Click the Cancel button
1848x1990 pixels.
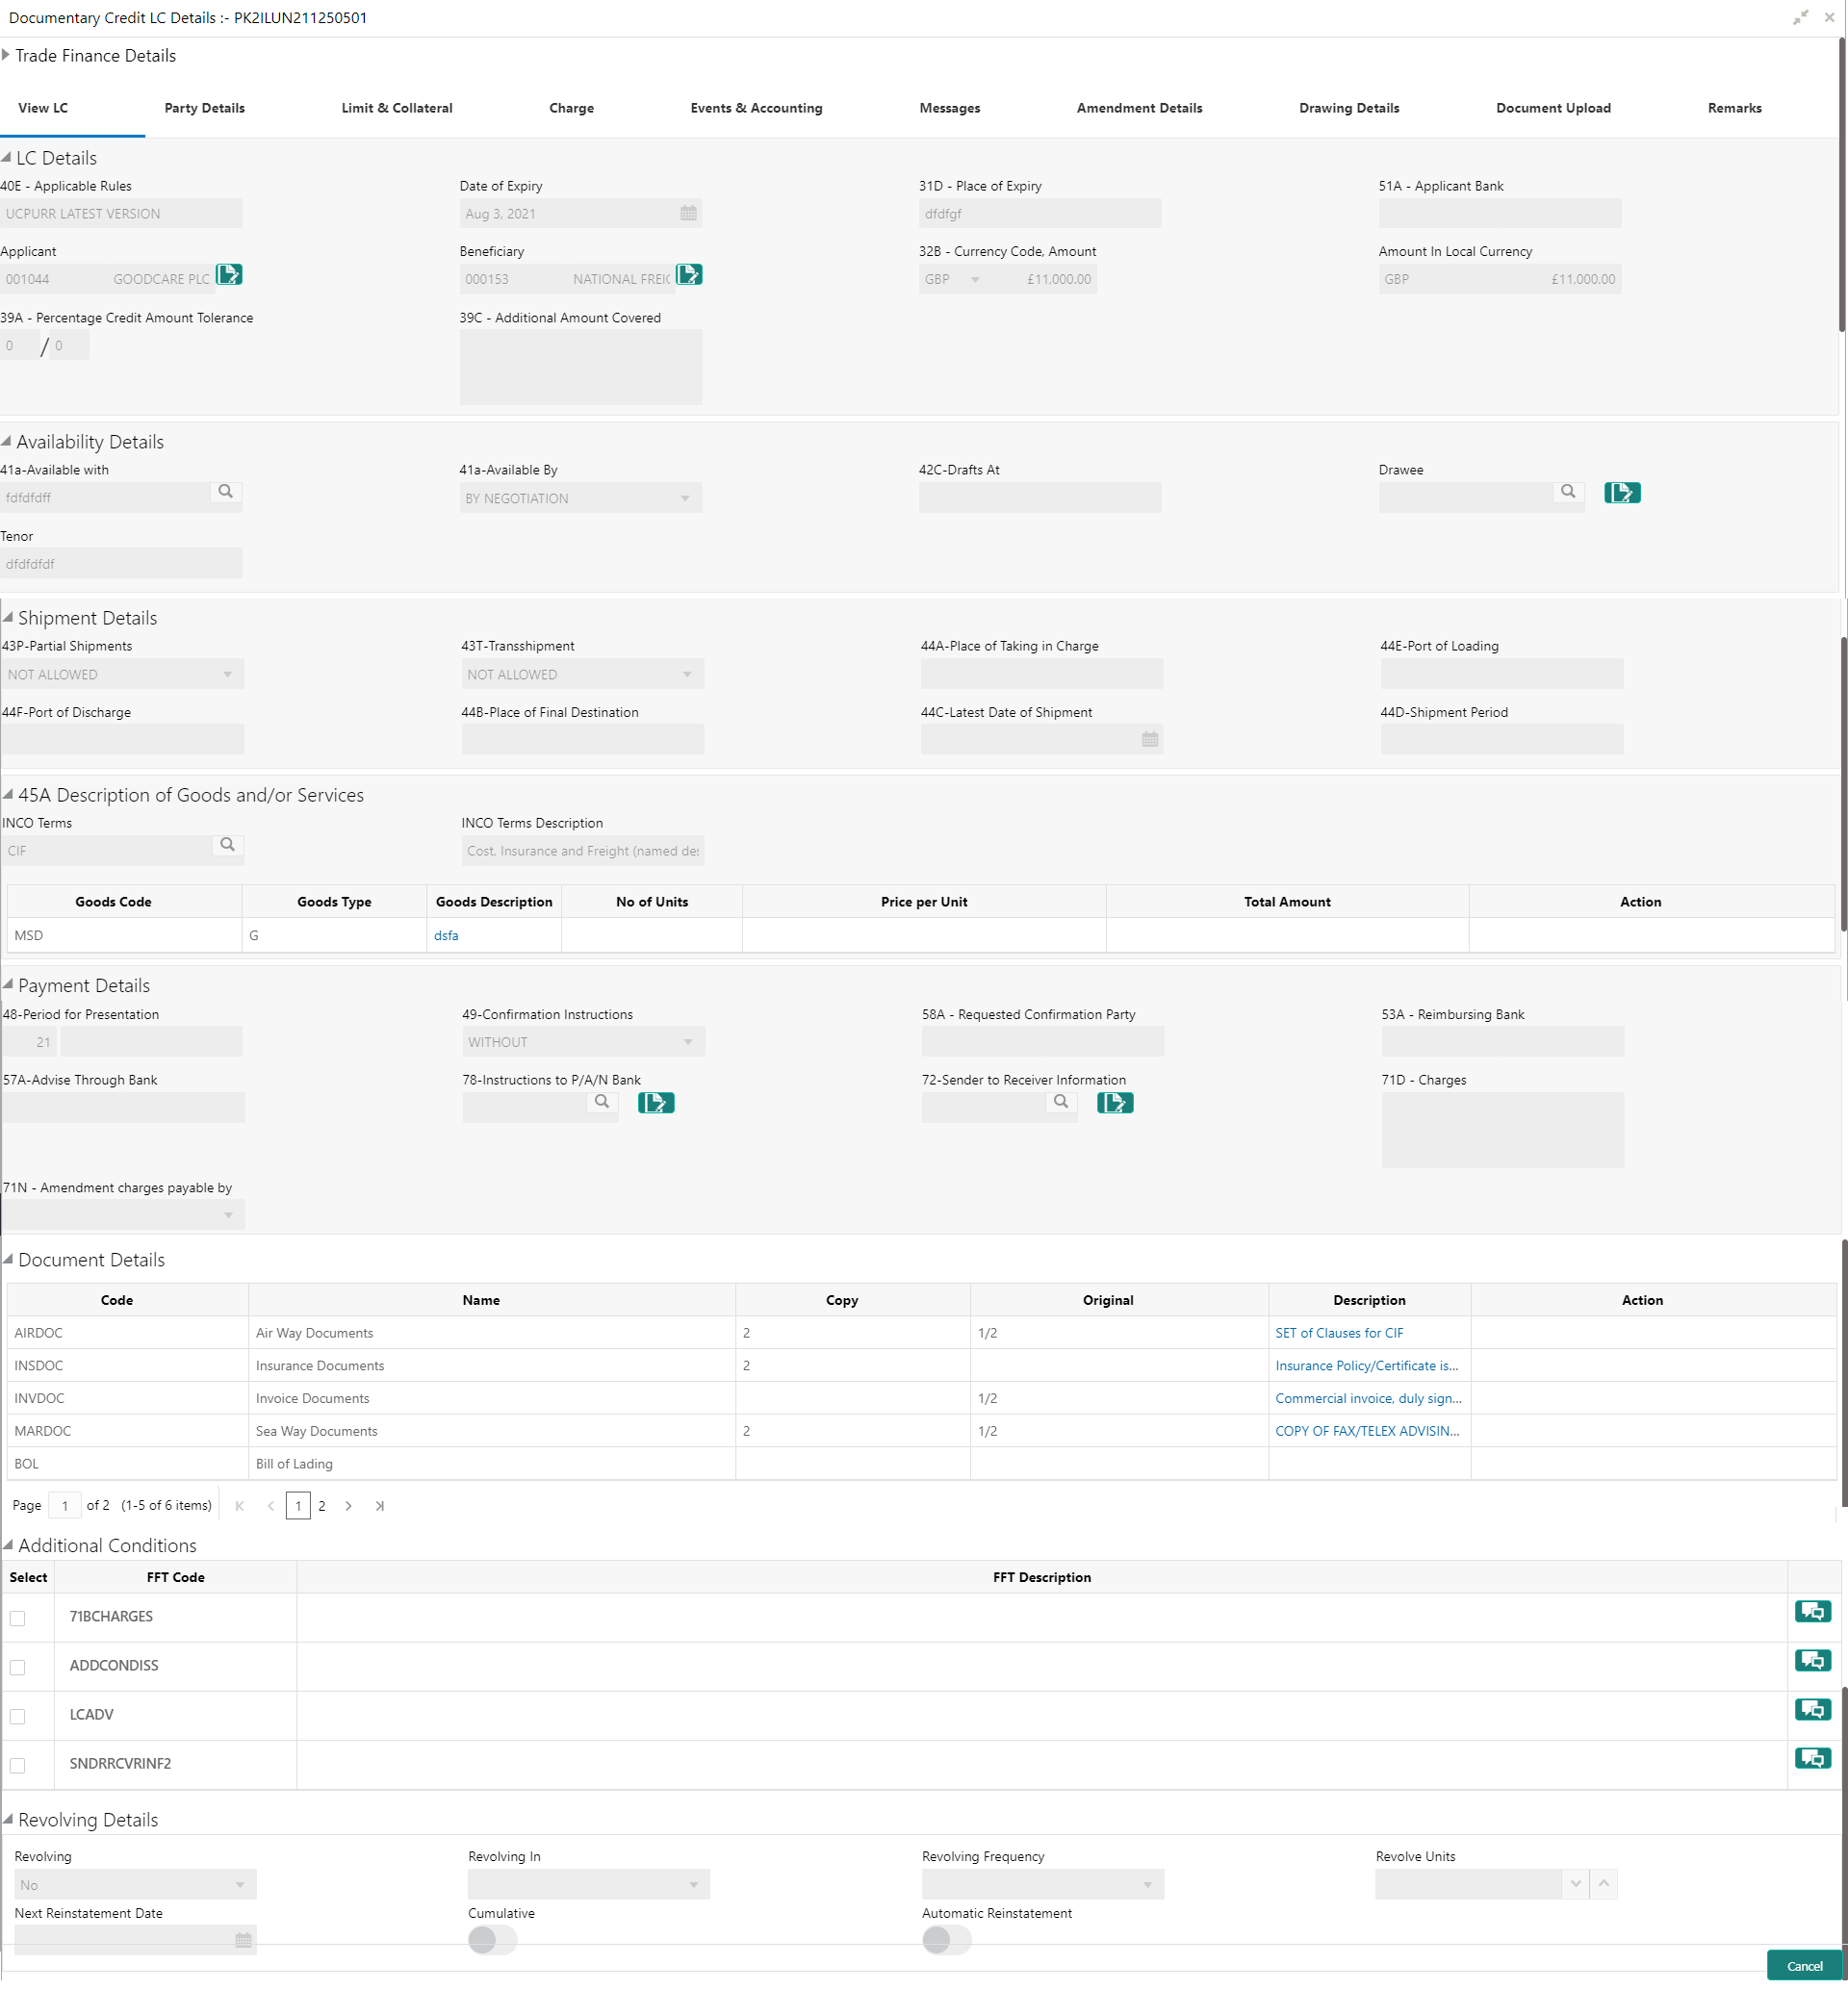click(x=1803, y=1966)
